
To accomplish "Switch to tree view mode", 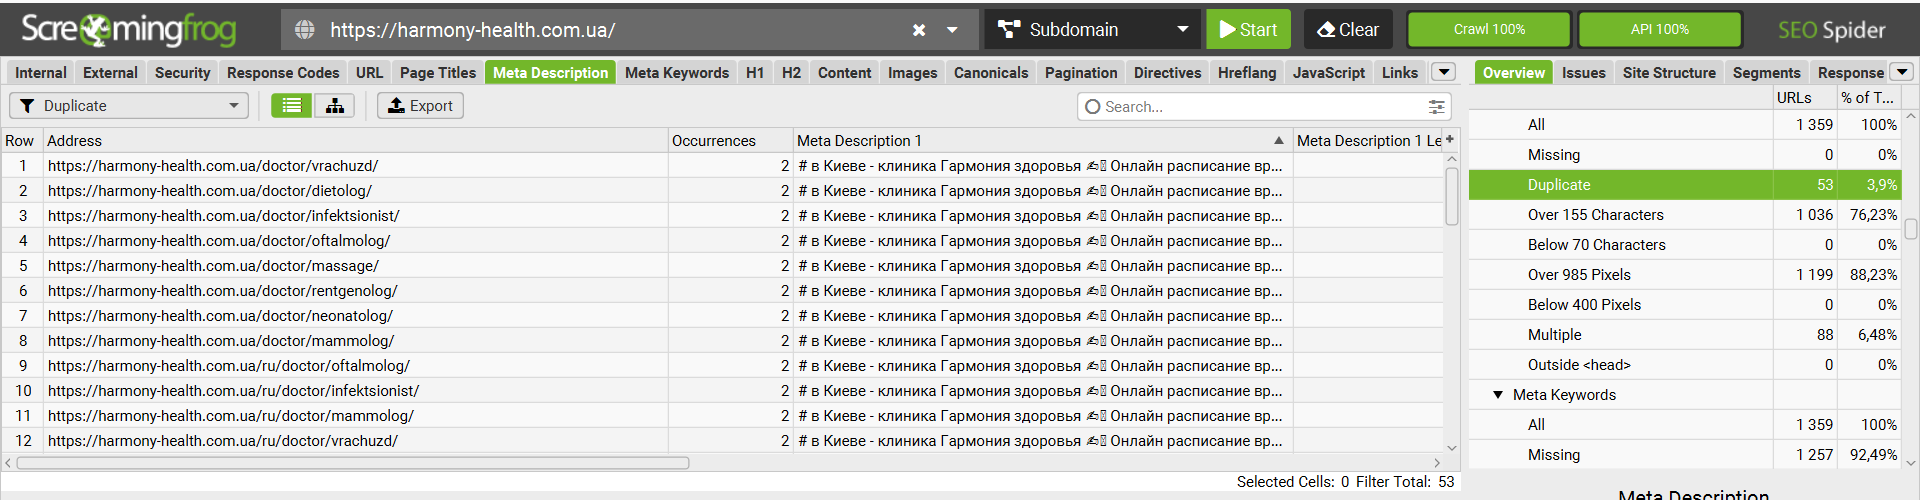I will tap(334, 106).
